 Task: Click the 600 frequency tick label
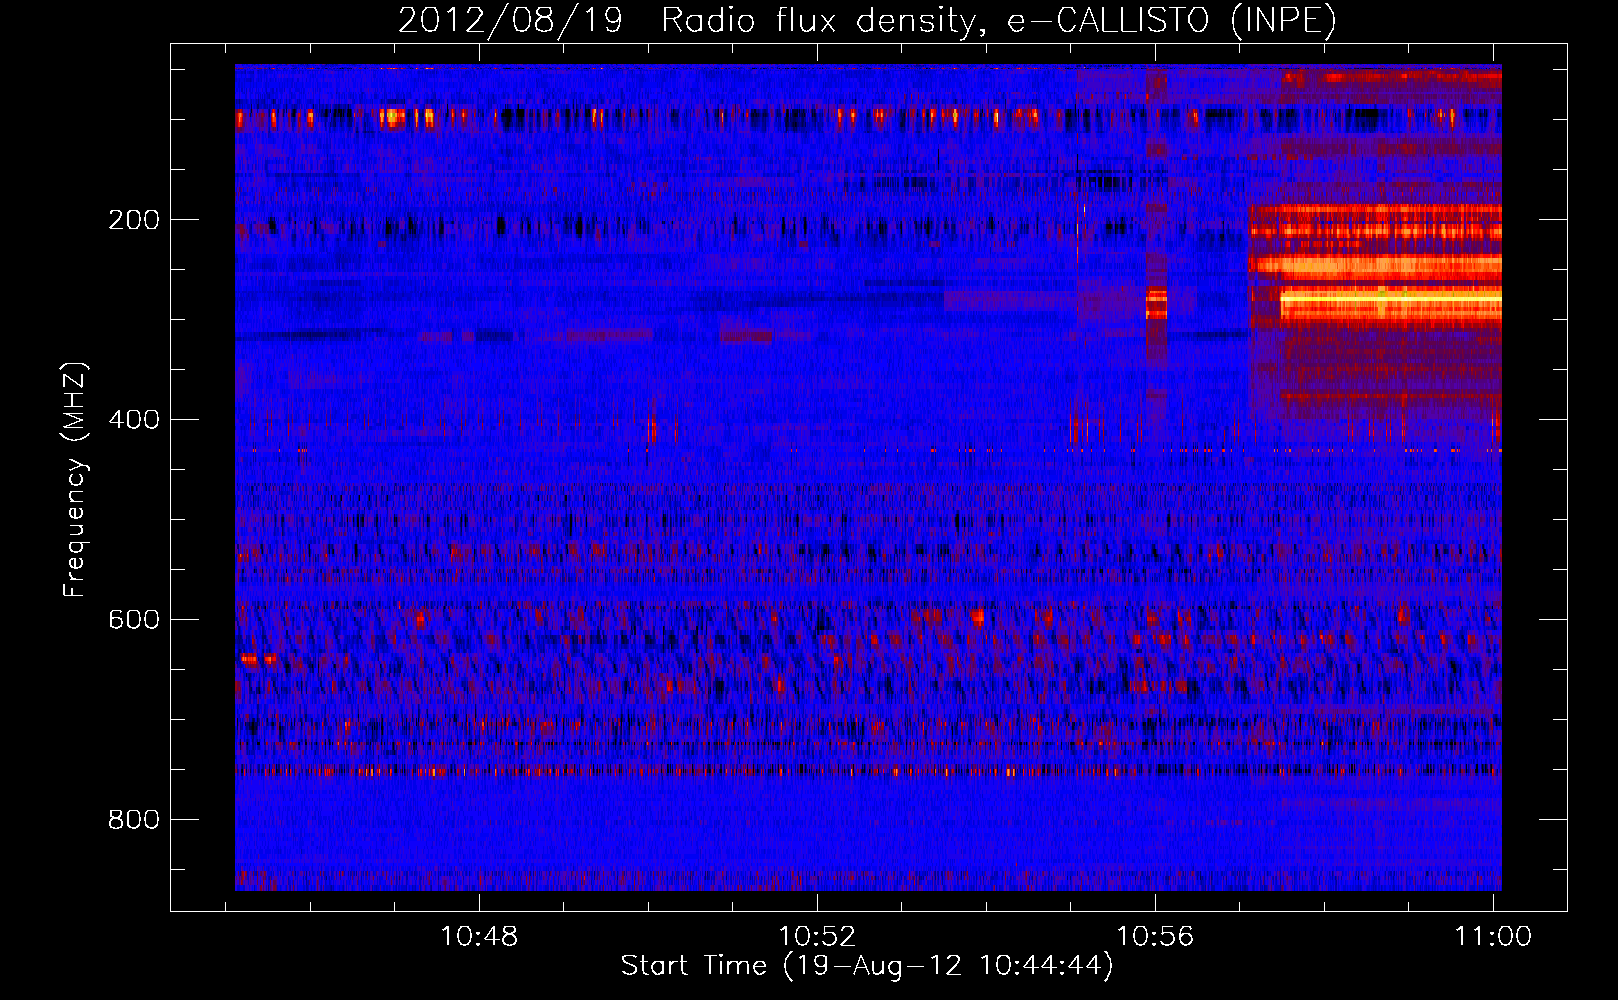(134, 619)
